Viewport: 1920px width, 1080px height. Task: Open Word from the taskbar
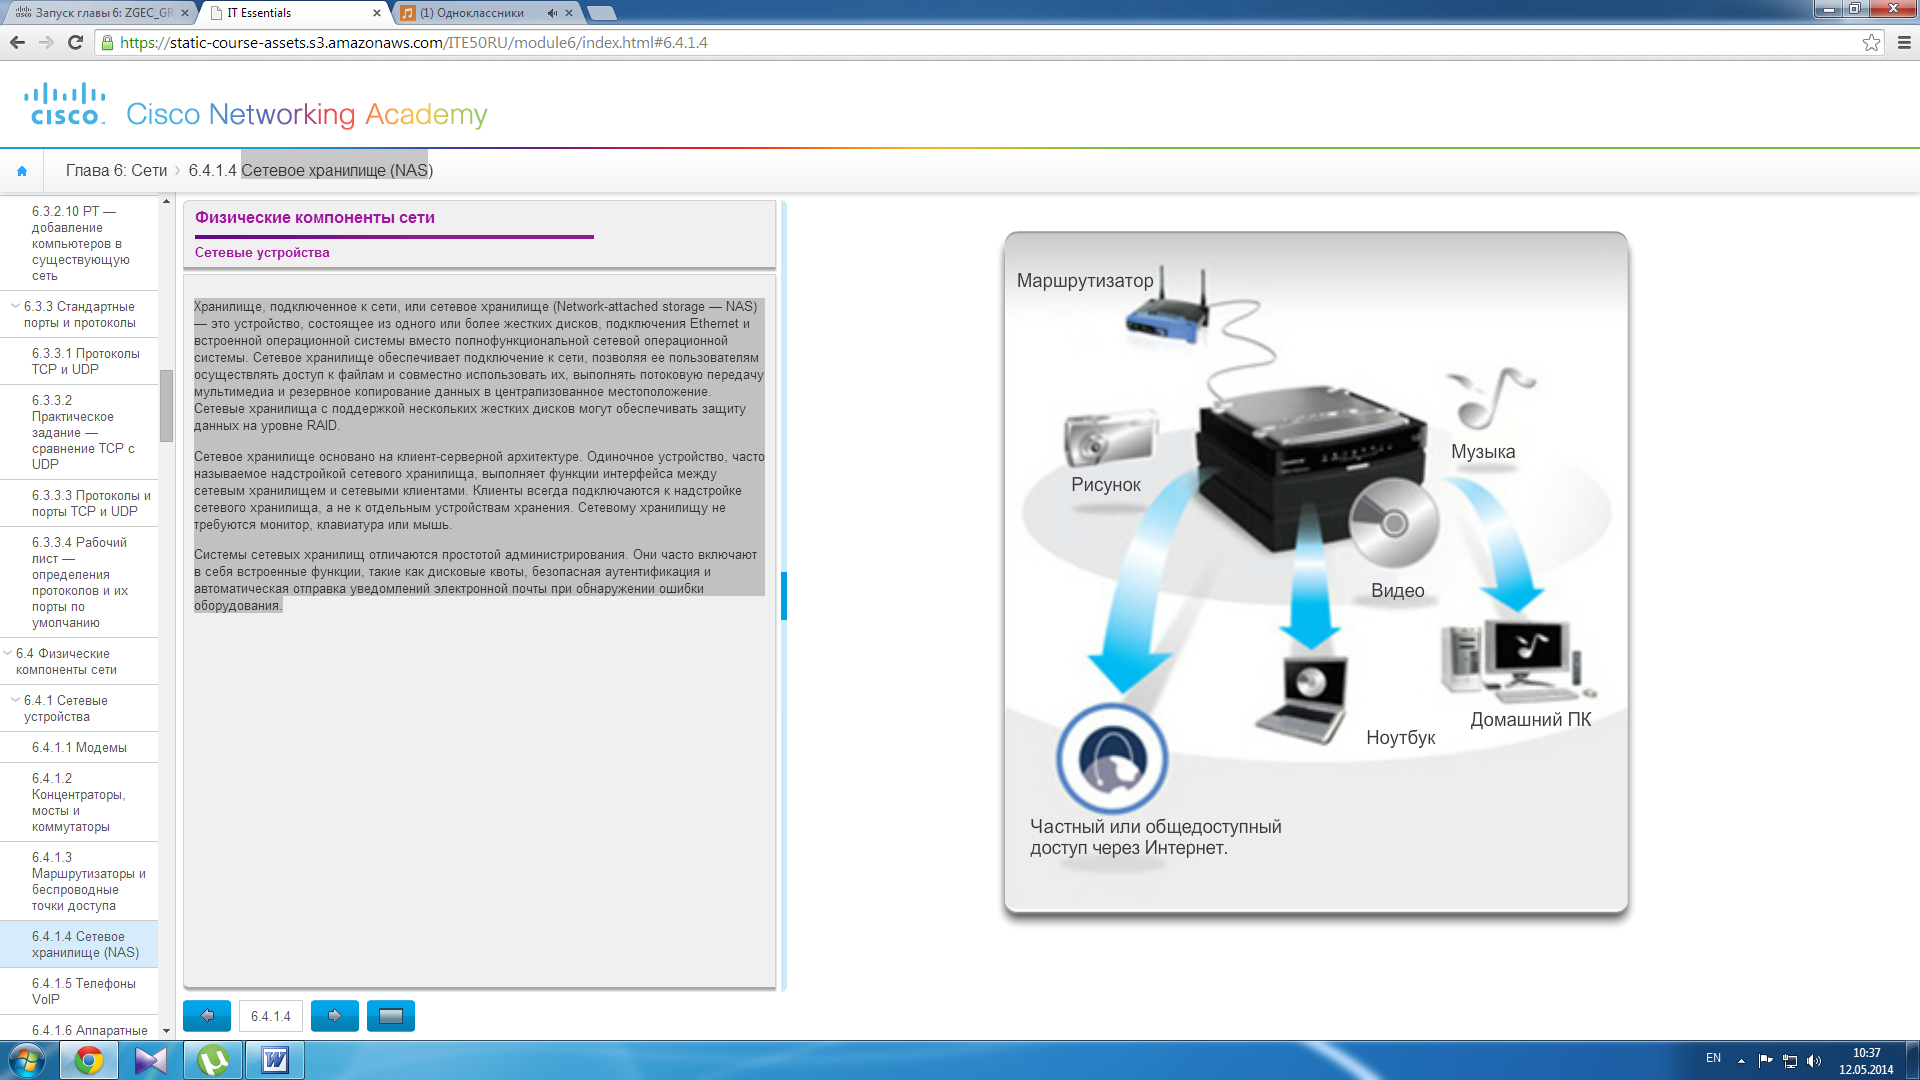click(275, 1060)
